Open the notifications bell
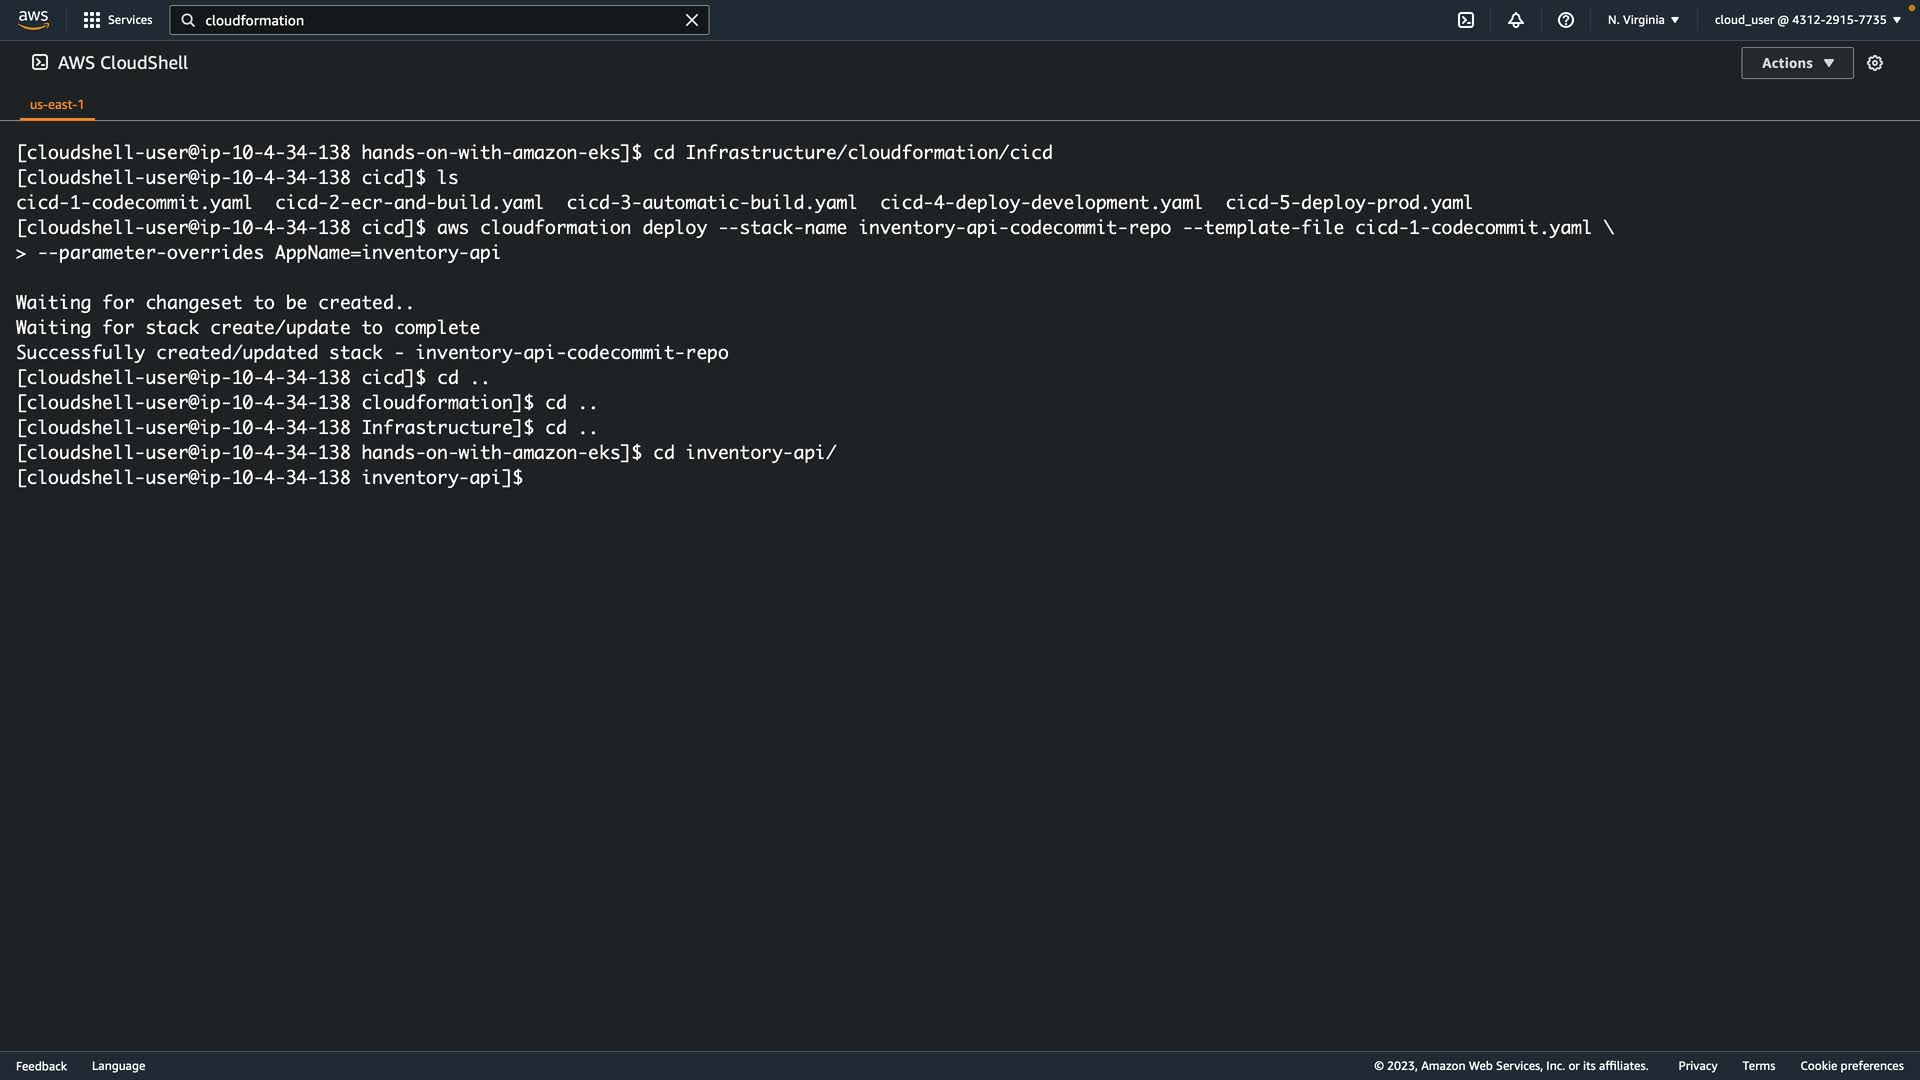 click(1516, 20)
